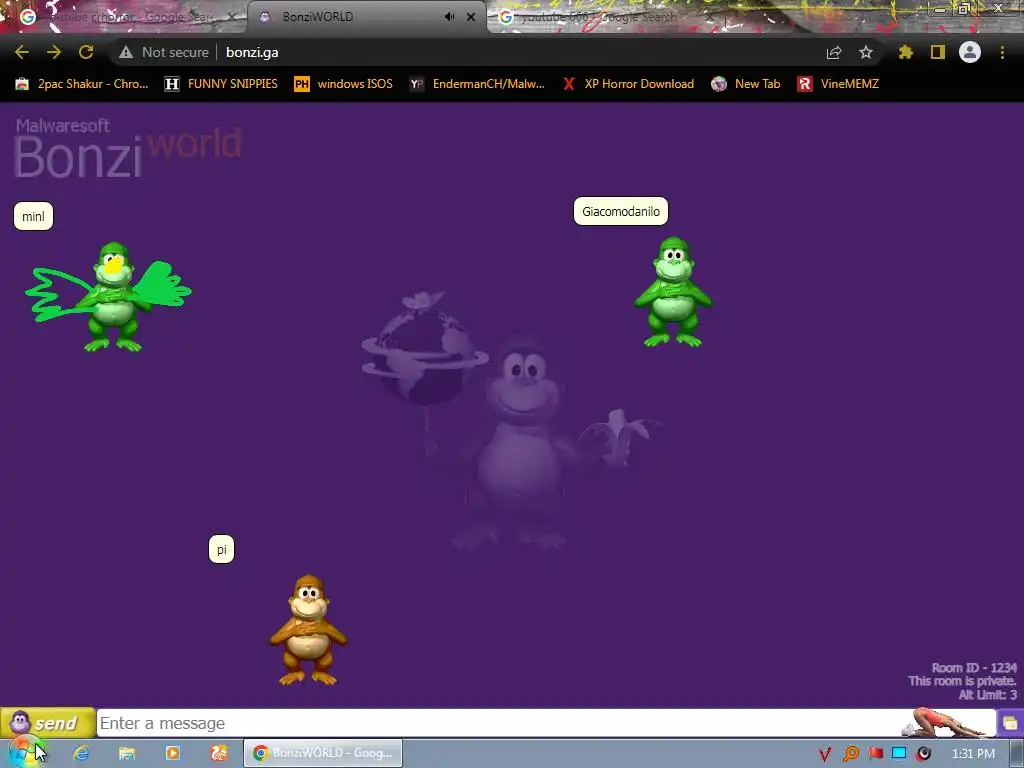The image size is (1024, 768).
Task: Open the XP Horror Download bookmark
Action: click(x=628, y=84)
